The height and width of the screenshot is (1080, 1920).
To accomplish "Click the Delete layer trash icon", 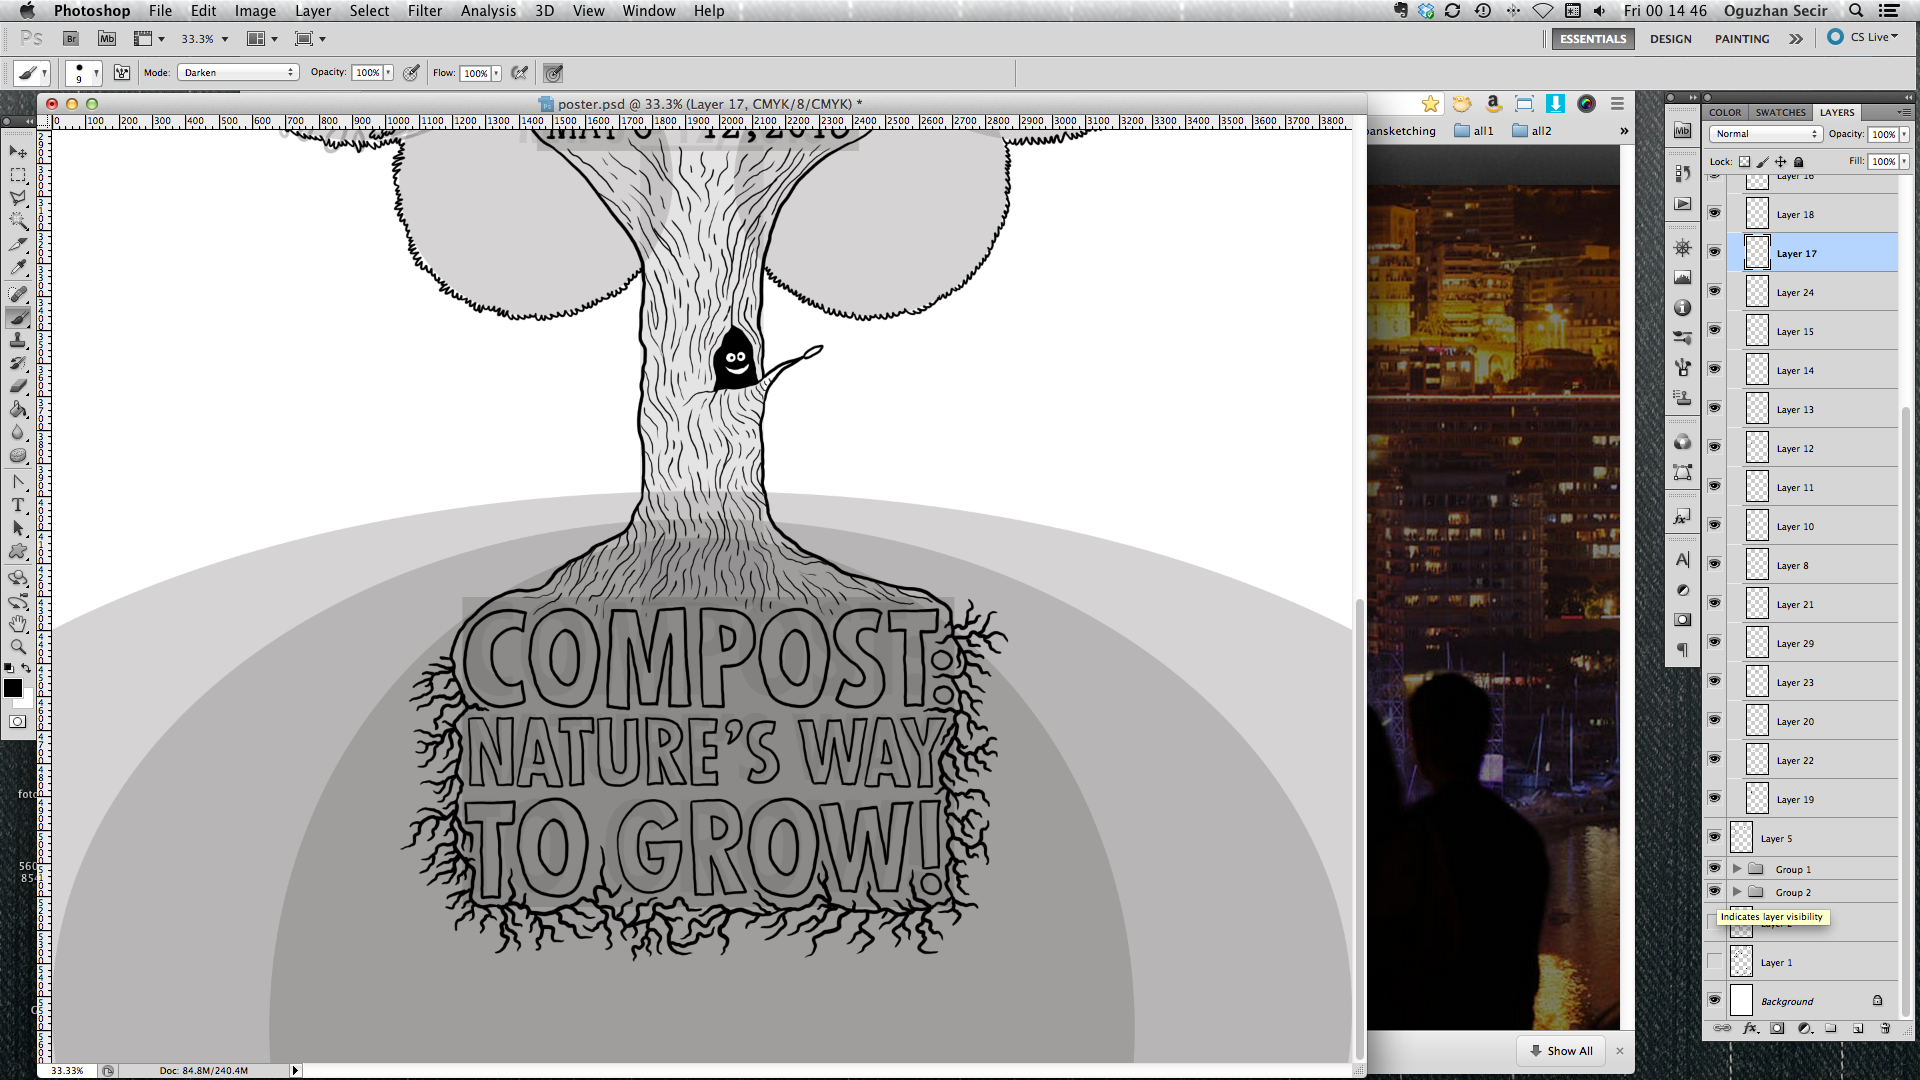I will [1885, 1028].
